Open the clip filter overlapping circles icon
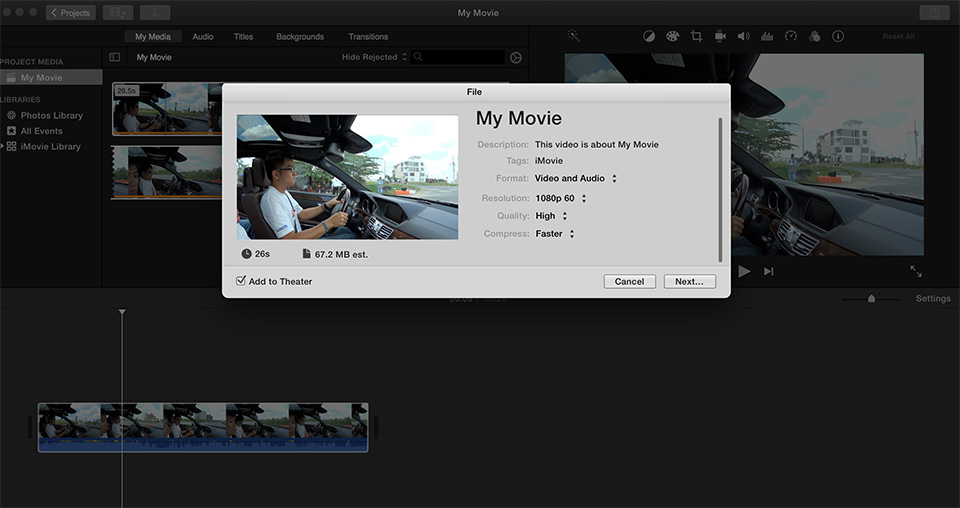 tap(814, 36)
